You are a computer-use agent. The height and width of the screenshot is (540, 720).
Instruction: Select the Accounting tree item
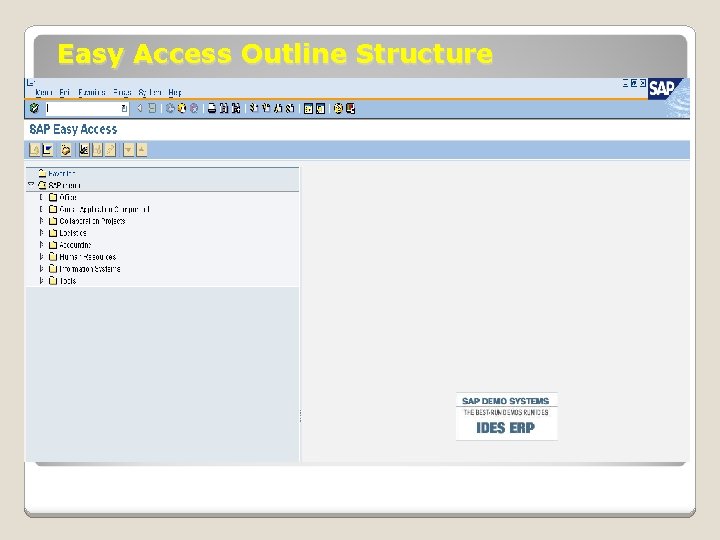75,245
